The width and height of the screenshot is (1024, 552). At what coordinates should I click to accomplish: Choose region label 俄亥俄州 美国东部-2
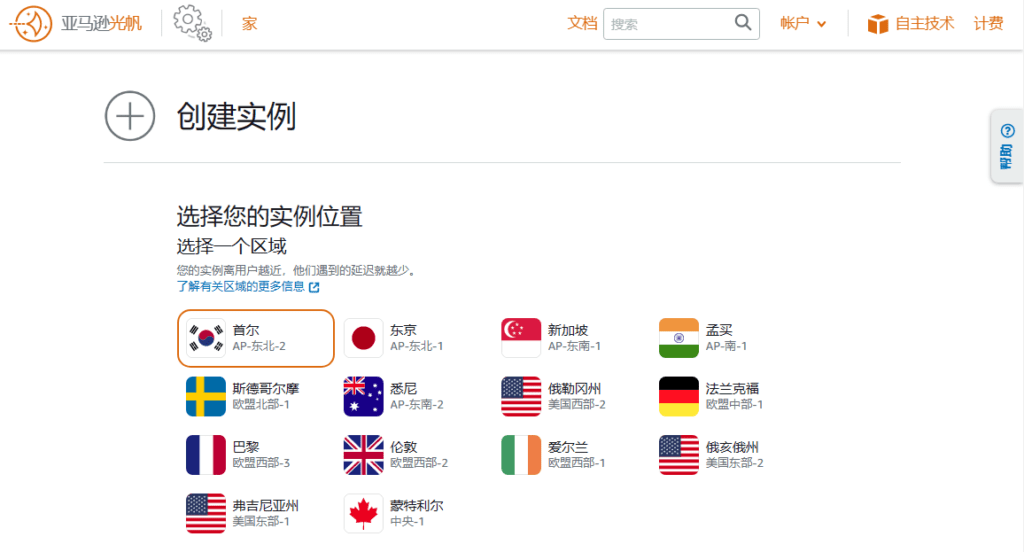pos(734,455)
